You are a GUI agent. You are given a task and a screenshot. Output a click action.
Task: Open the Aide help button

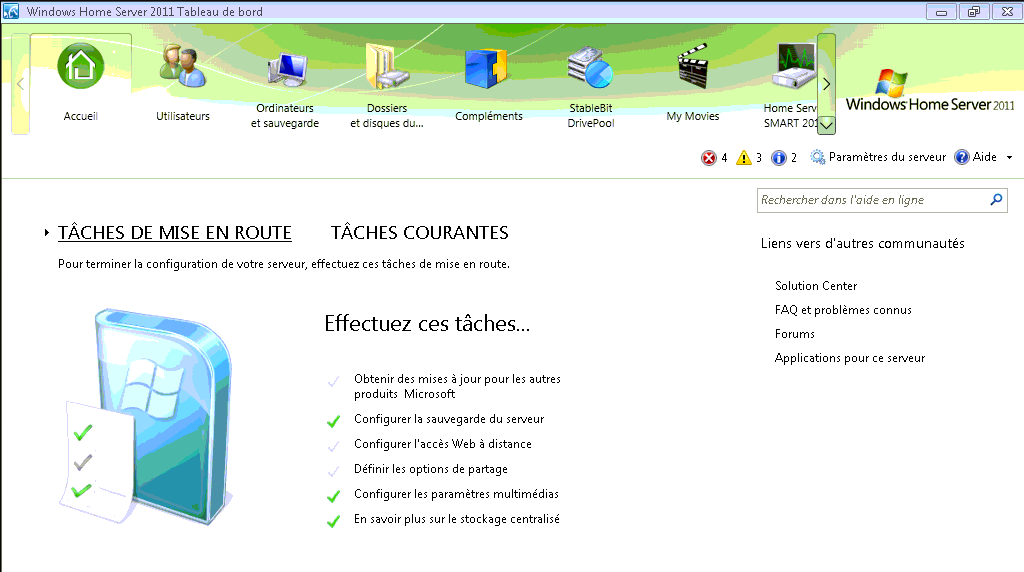click(x=976, y=157)
